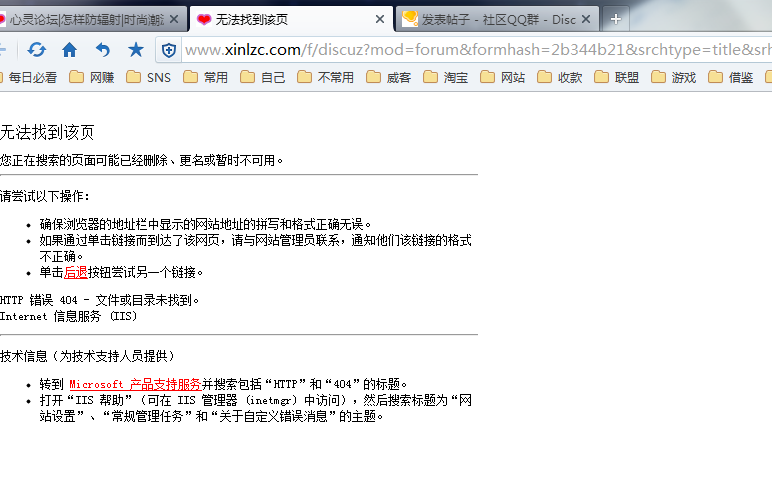Click the undo back arrow icon
Viewport: 772px width, 480px height.
[x=102, y=50]
